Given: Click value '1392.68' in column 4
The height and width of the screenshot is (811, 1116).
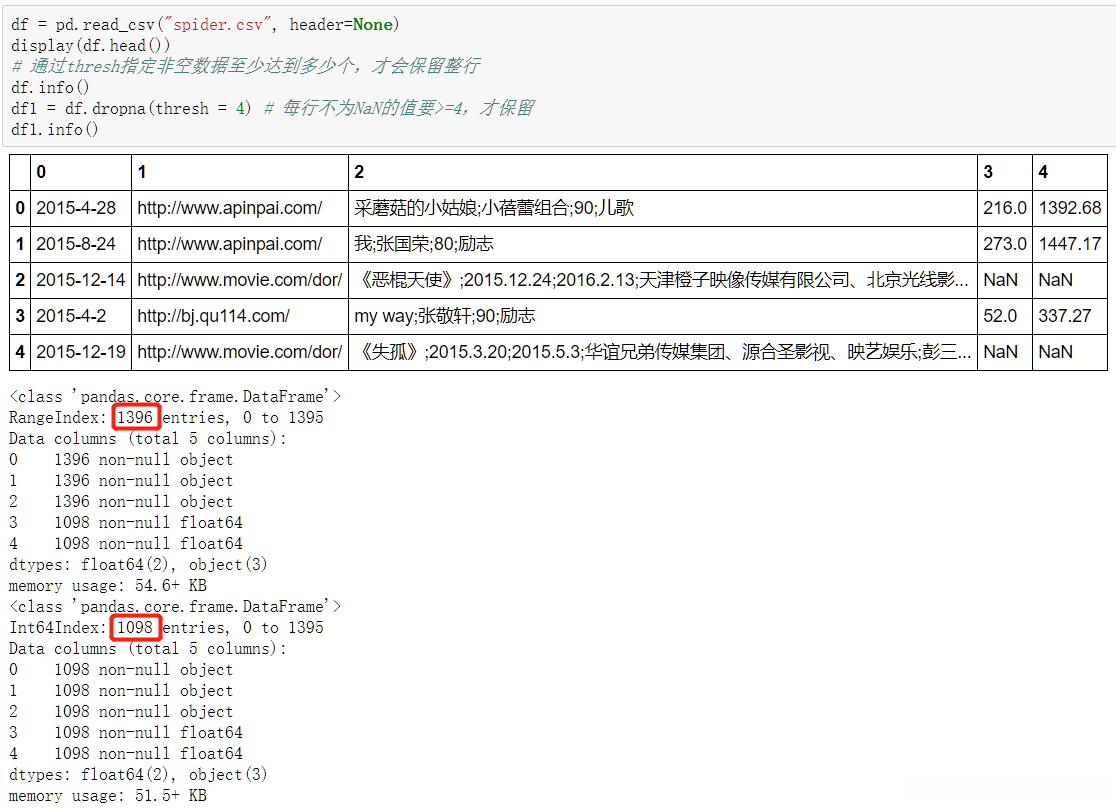Looking at the screenshot, I should coord(1070,208).
